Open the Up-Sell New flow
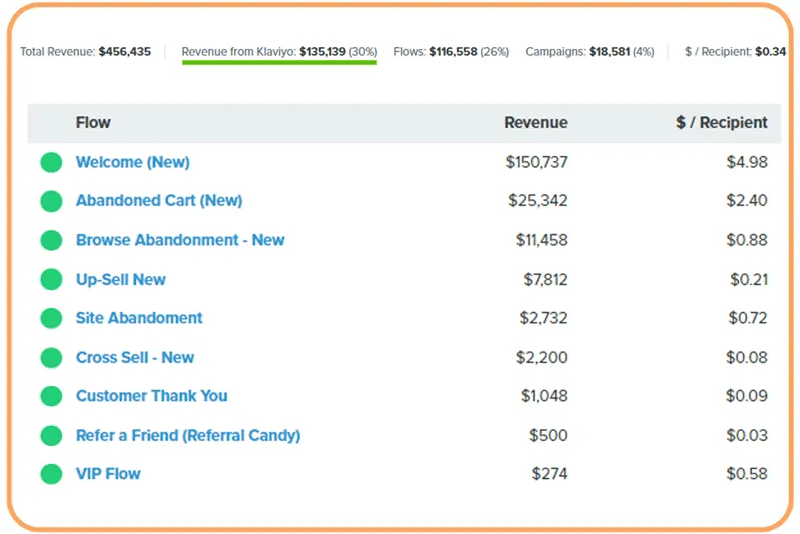The width and height of the screenshot is (800, 534). pos(121,279)
